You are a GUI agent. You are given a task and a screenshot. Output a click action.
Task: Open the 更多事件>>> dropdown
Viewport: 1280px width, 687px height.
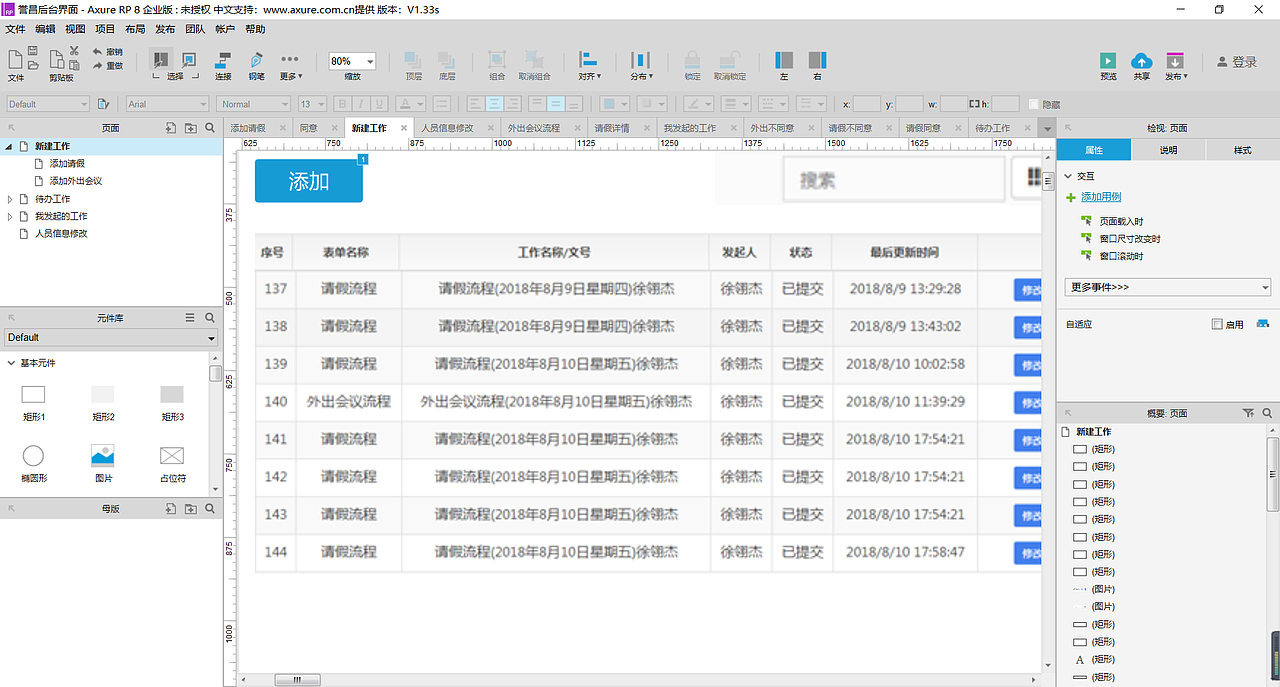[1167, 286]
